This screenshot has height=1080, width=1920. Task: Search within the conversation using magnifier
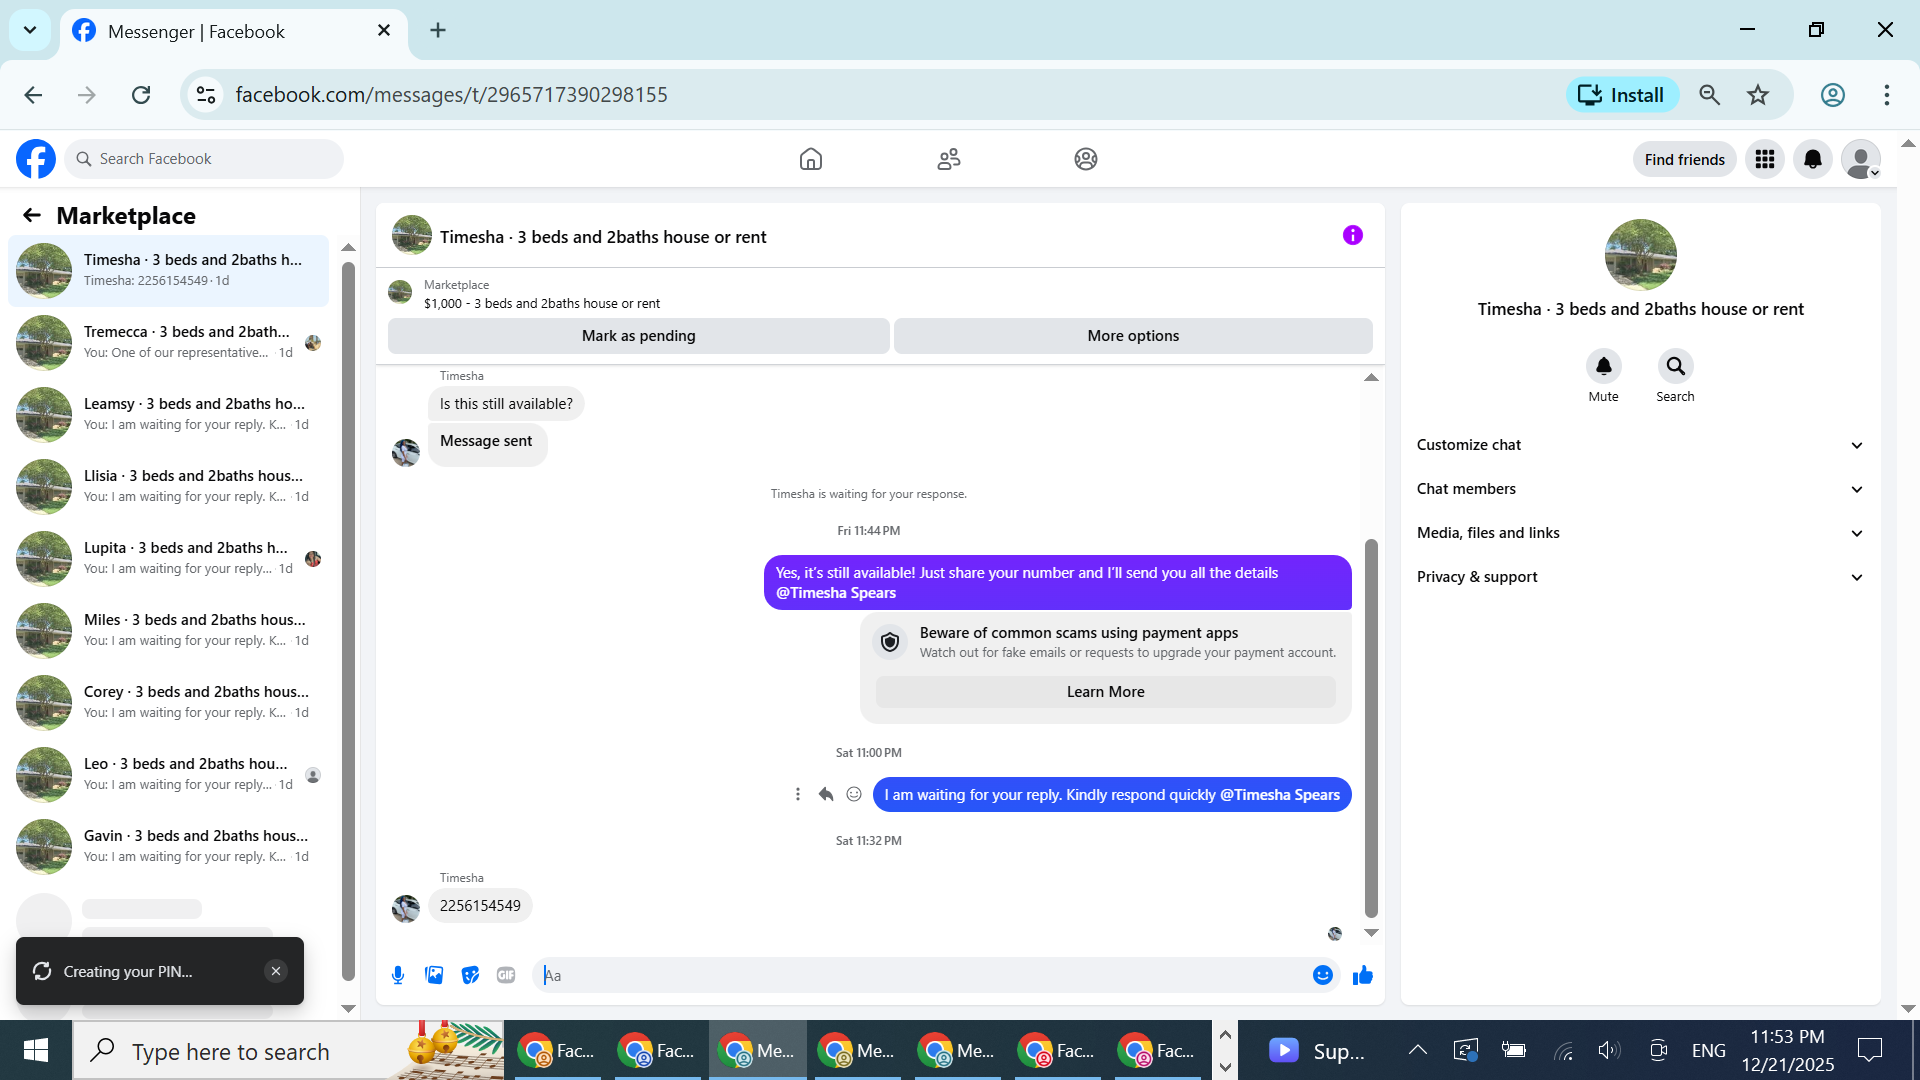click(1676, 366)
